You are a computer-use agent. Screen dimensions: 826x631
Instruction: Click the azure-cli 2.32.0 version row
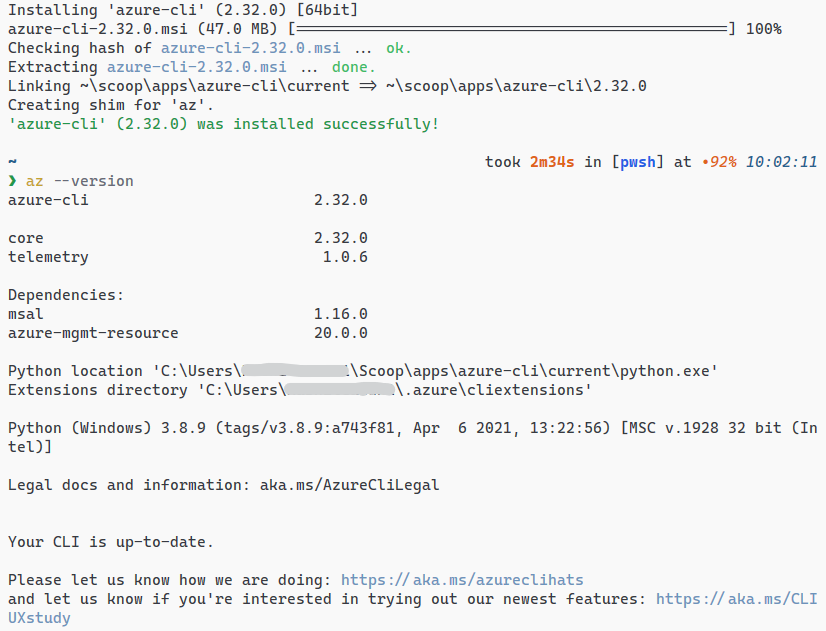(x=188, y=200)
